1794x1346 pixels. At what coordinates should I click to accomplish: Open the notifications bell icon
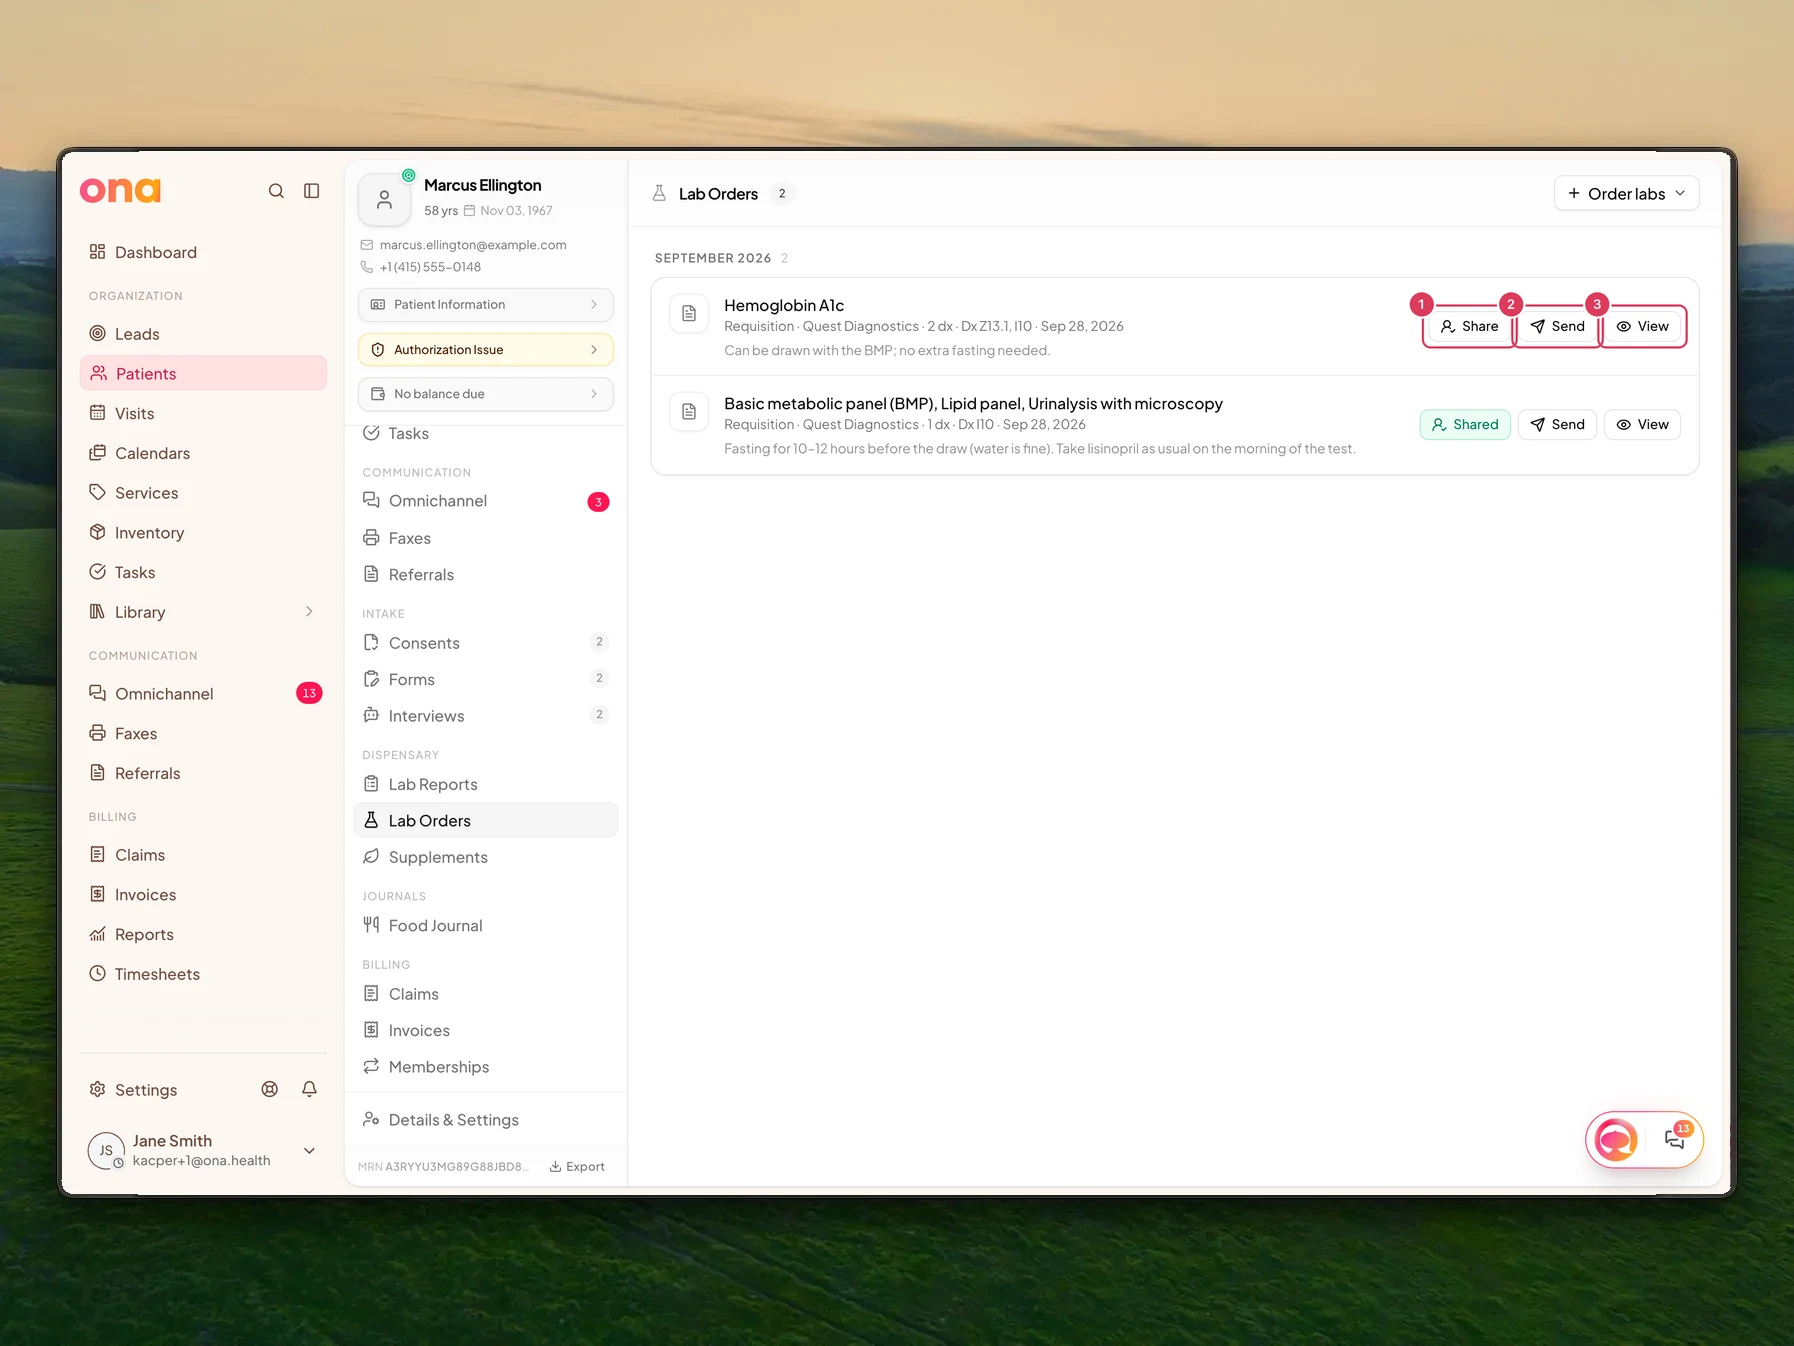(310, 1089)
